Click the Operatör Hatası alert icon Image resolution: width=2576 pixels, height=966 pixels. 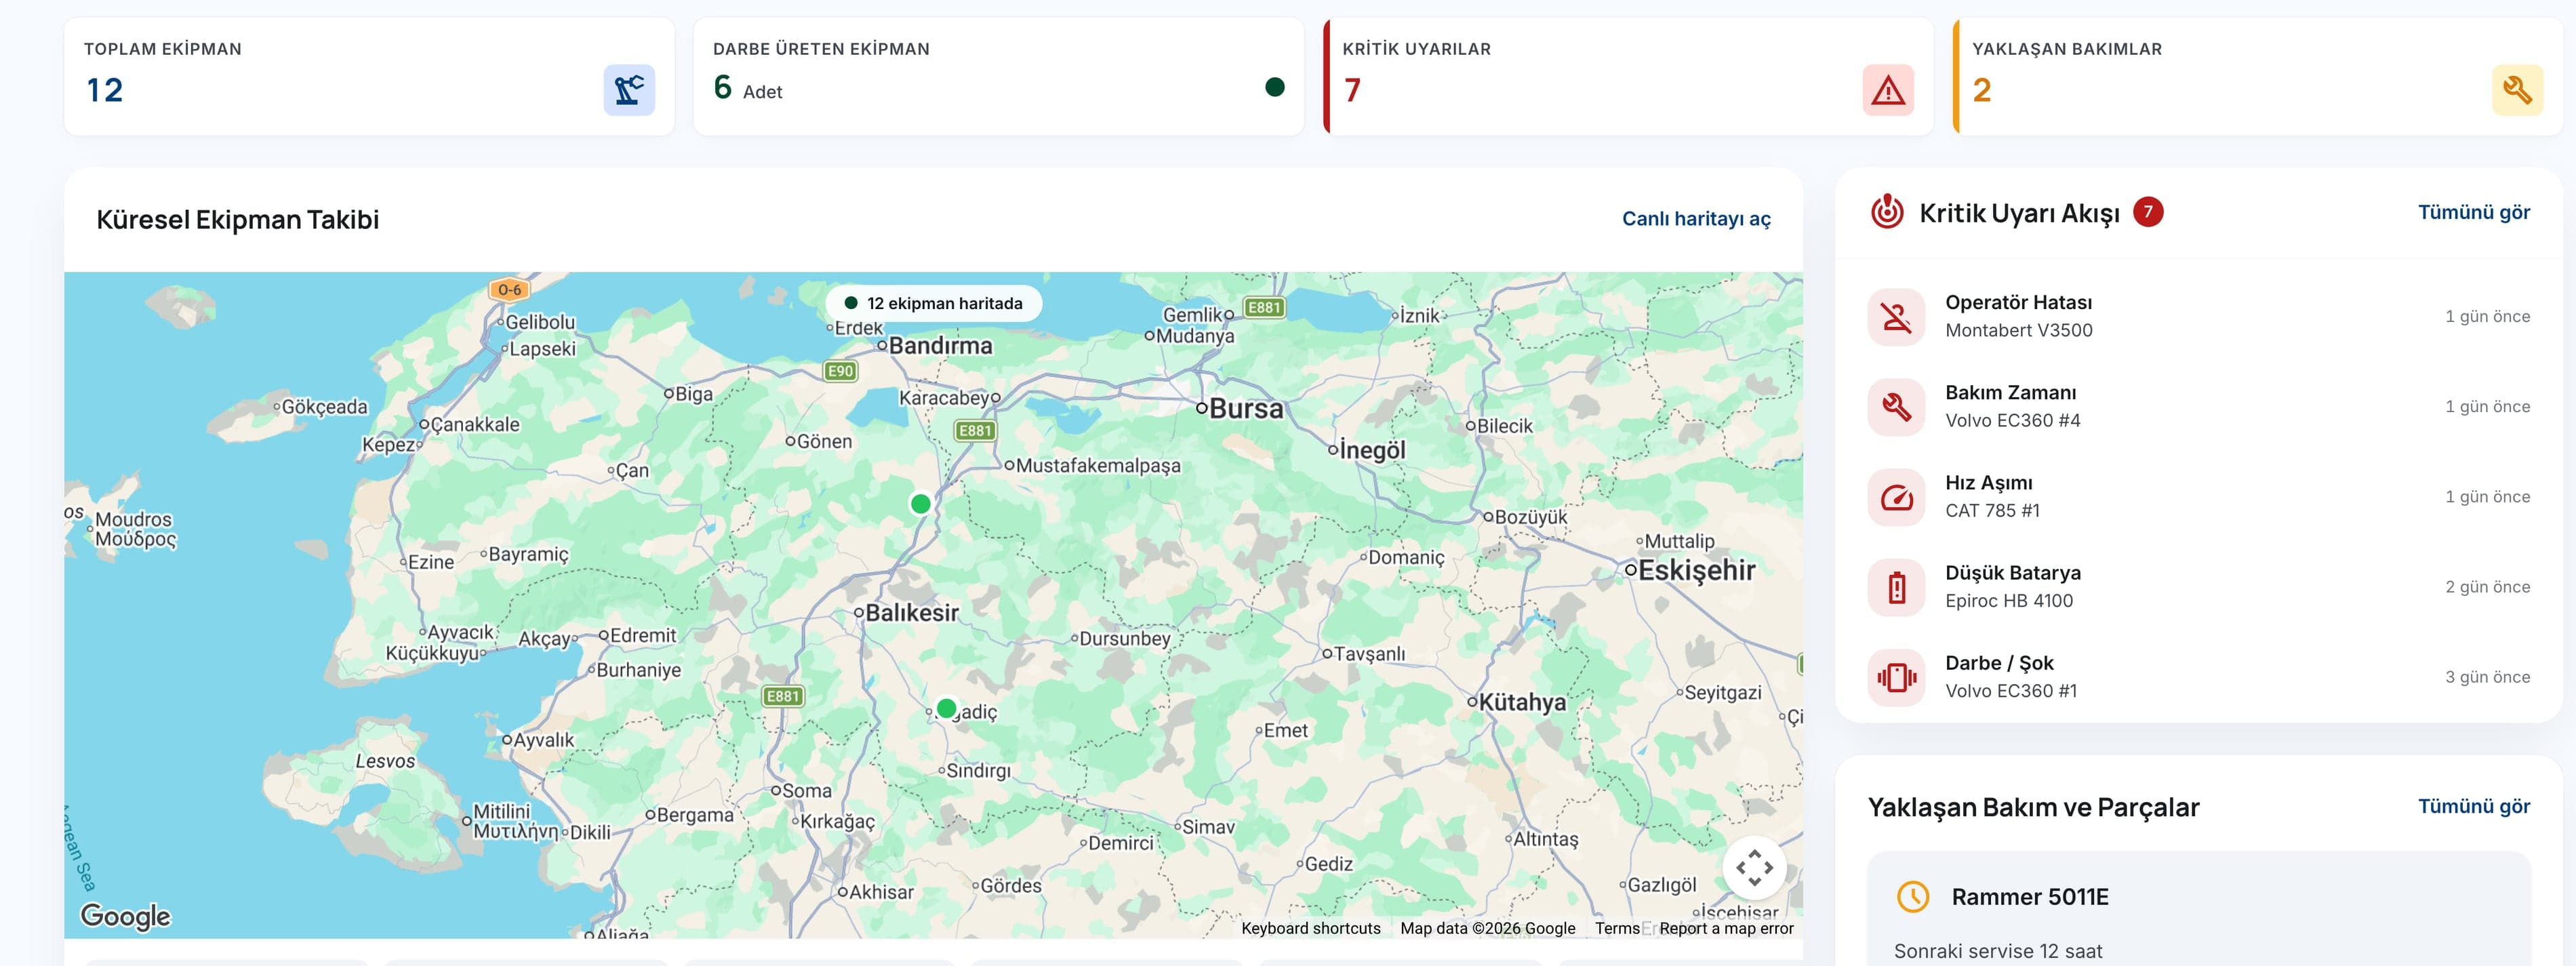pos(1896,317)
